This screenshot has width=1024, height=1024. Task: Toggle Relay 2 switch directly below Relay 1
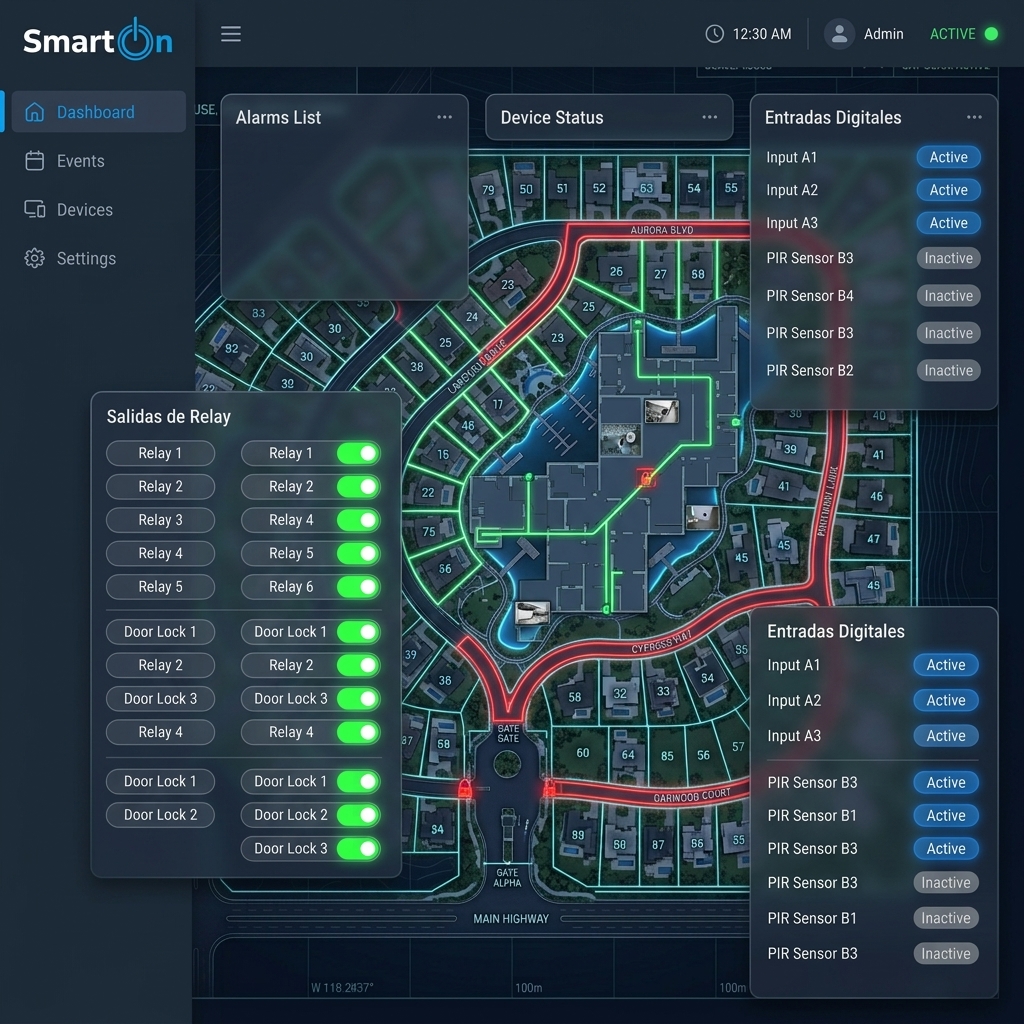[359, 487]
